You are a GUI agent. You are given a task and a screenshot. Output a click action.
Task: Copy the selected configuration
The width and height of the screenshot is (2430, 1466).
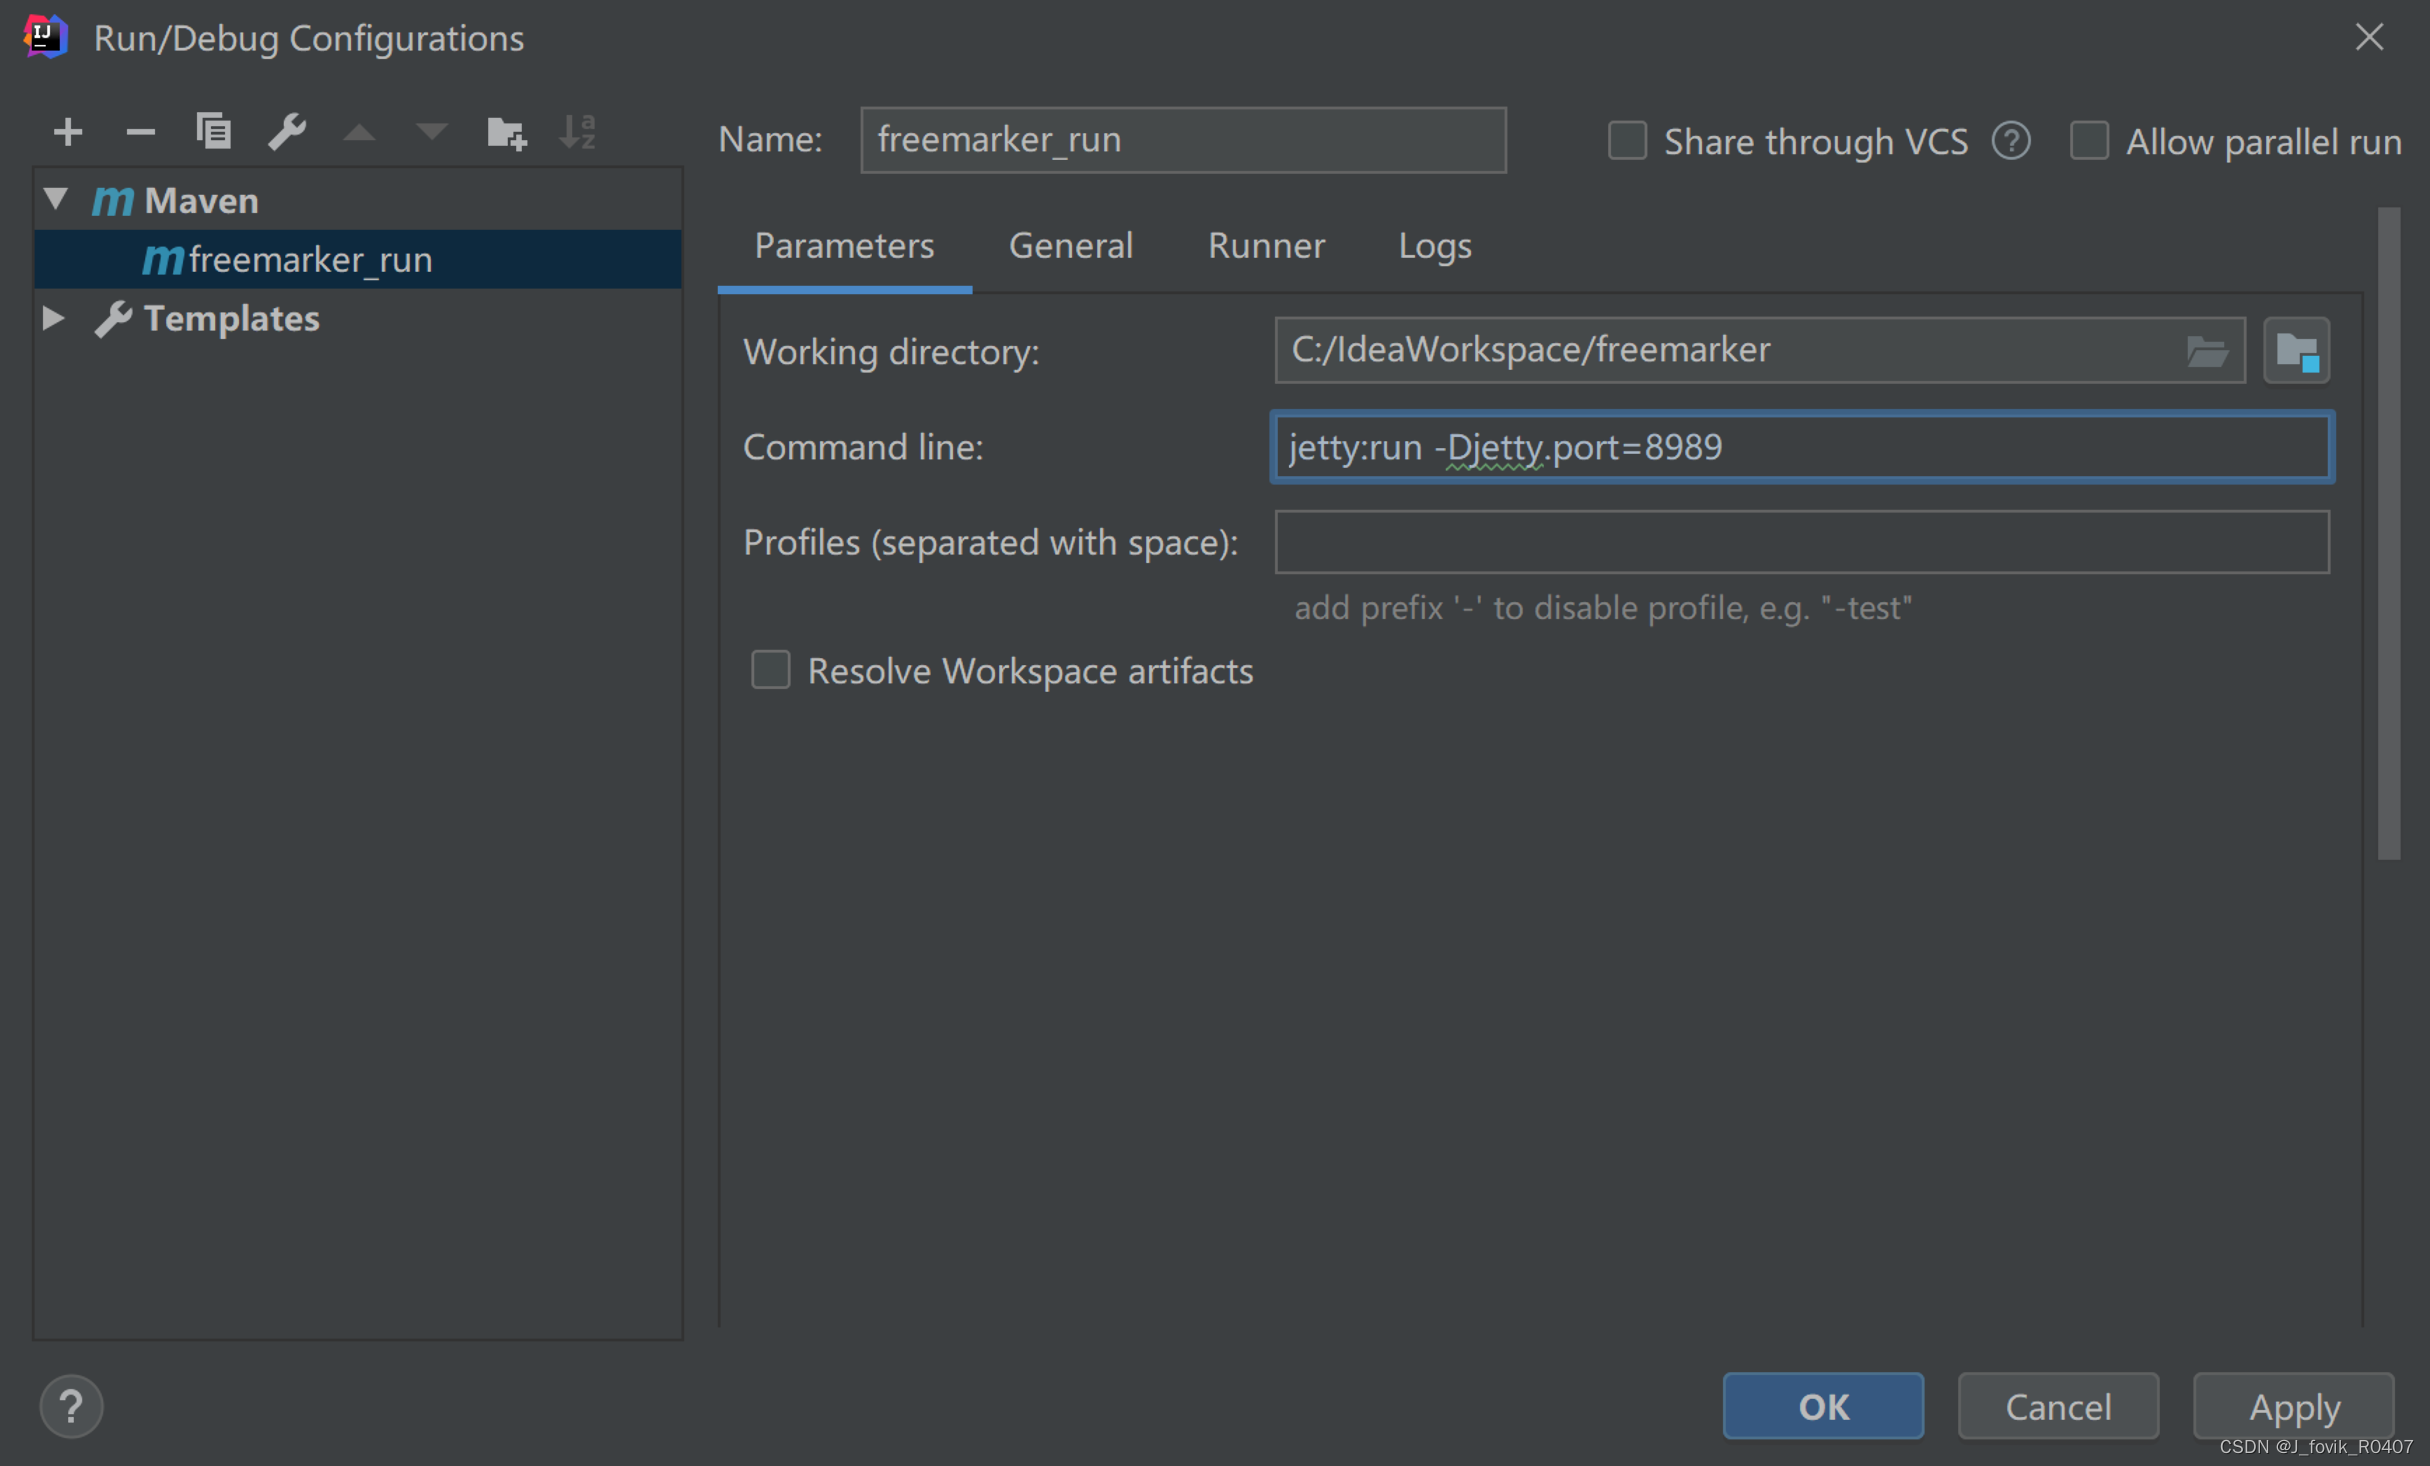click(214, 132)
